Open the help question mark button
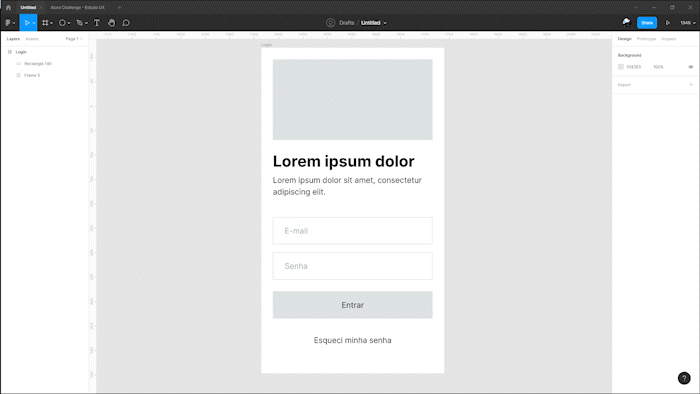 684,378
